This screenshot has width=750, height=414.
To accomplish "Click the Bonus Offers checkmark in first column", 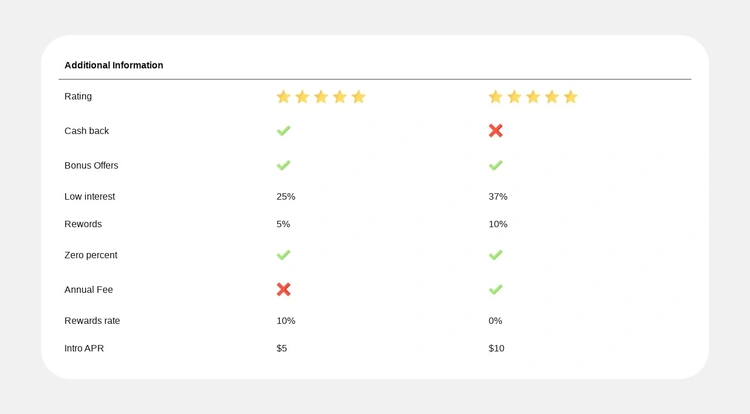I will (284, 165).
